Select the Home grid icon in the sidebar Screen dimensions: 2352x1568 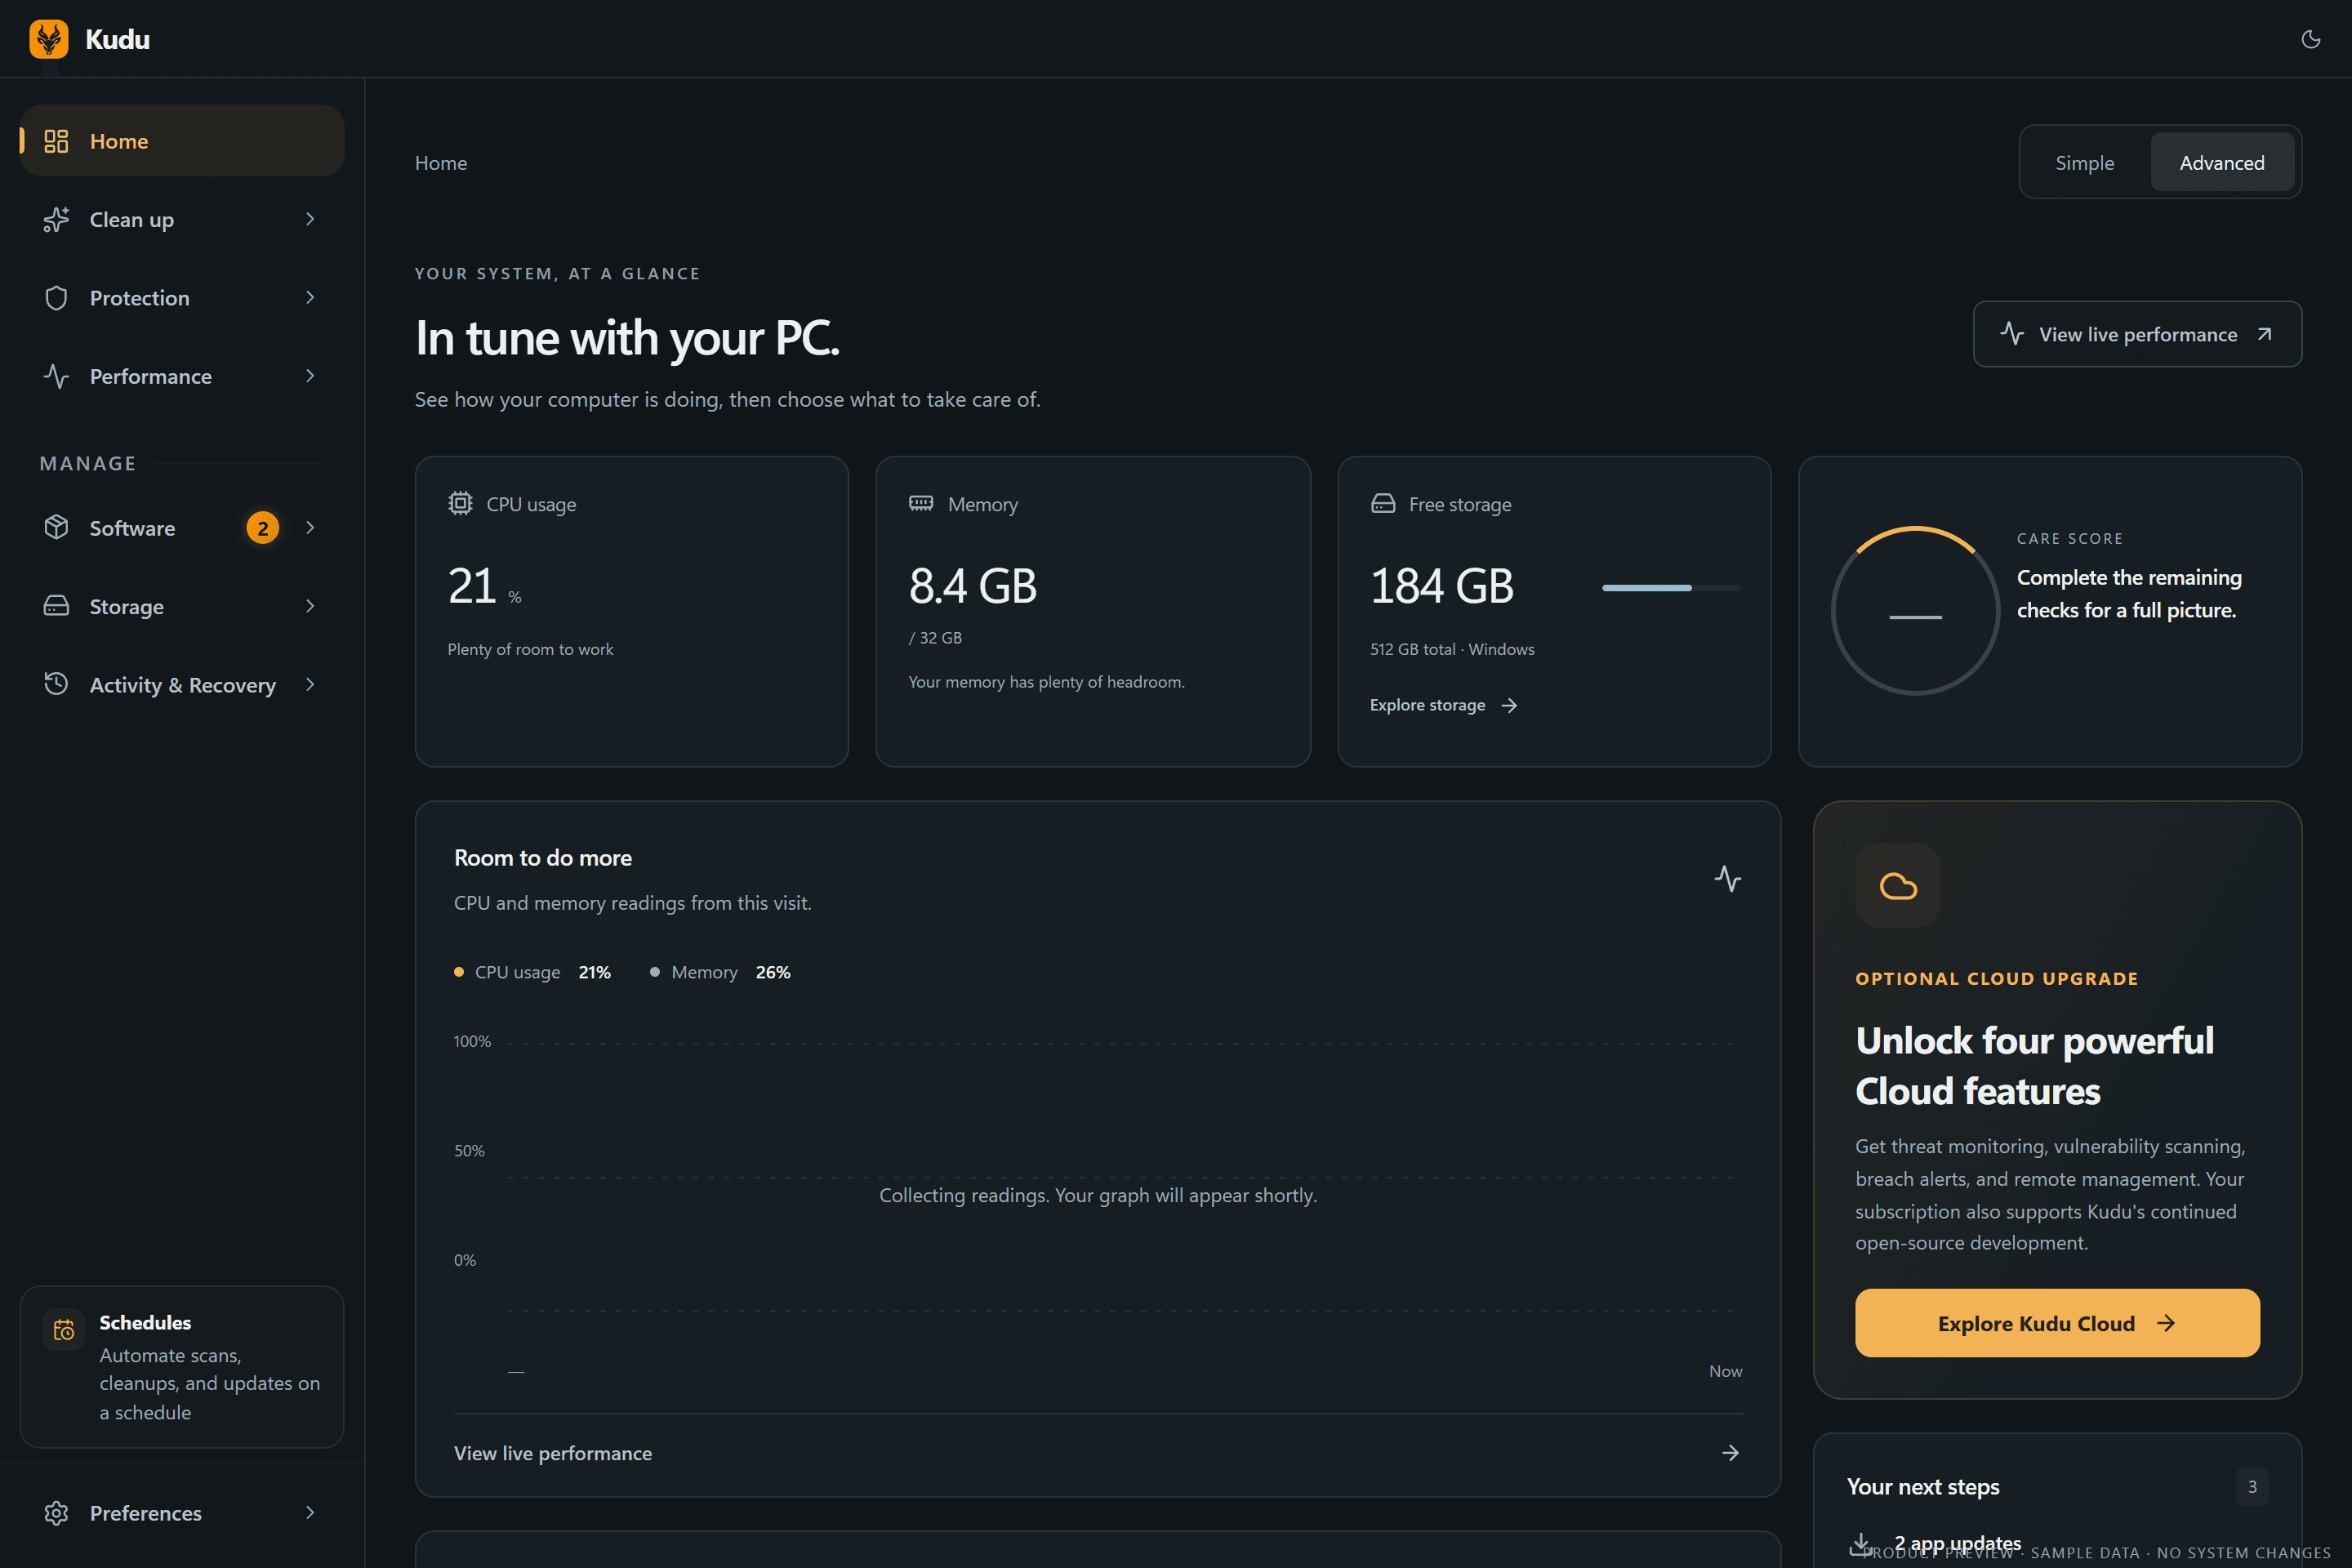[56, 141]
